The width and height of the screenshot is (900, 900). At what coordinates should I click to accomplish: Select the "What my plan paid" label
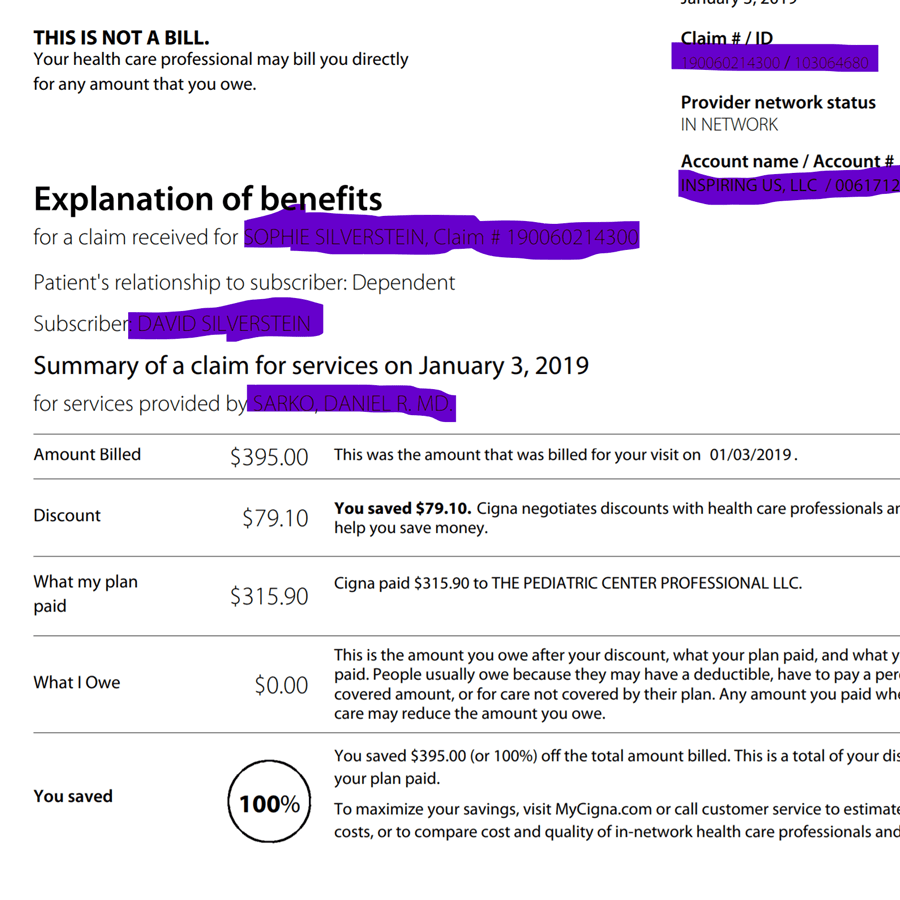[85, 594]
